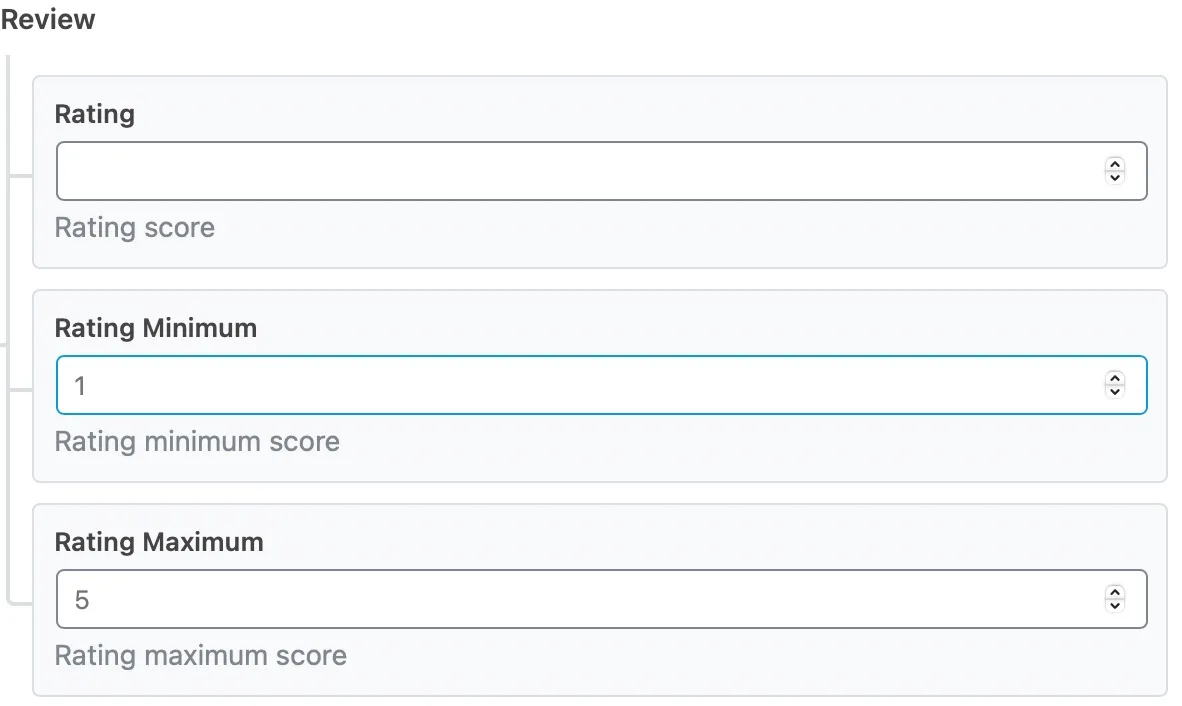The height and width of the screenshot is (706, 1182).
Task: Click the "Rating score" help text
Action: (135, 228)
